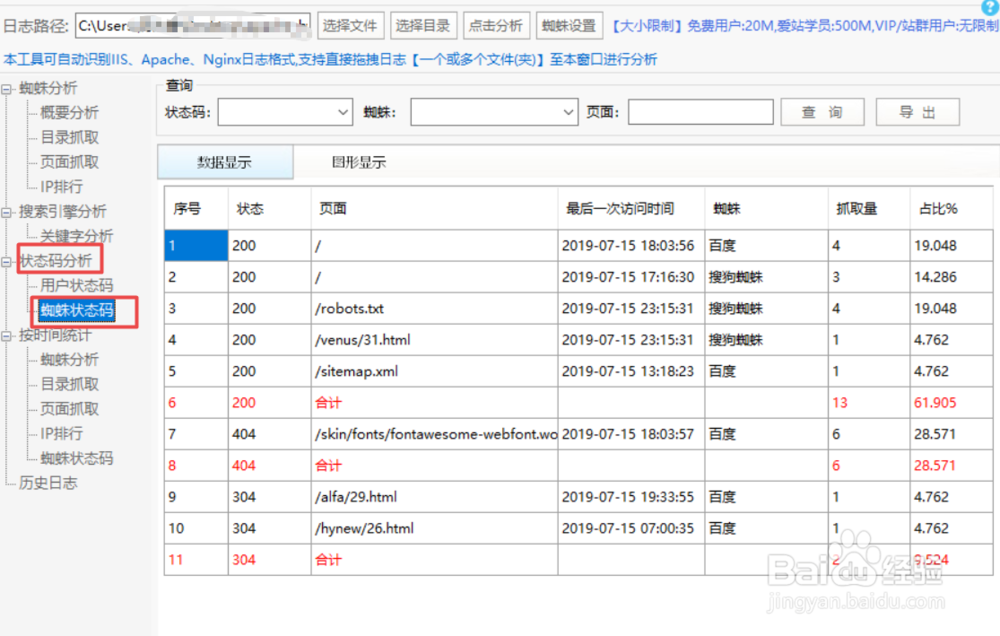Focus the 日志路径 path input field

[x=193, y=26]
